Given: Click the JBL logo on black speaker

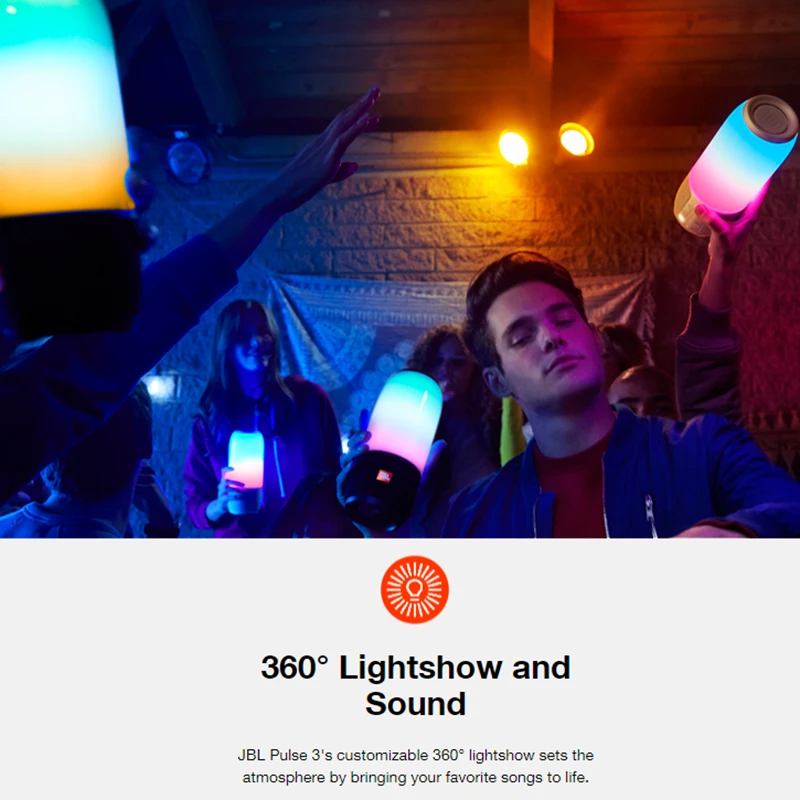Looking at the screenshot, I should tap(383, 477).
